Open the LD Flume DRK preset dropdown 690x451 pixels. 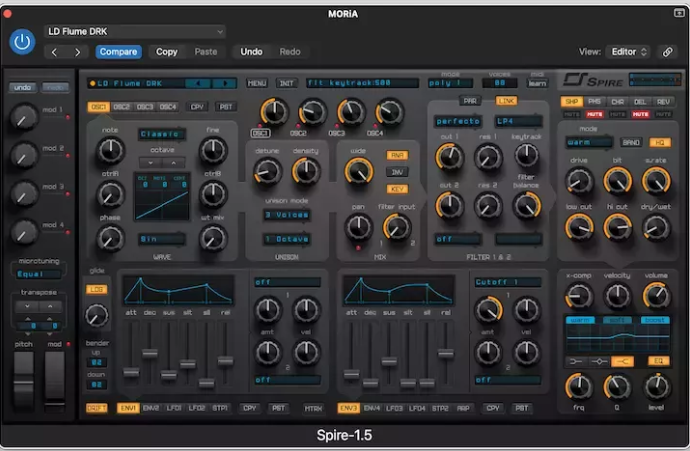(135, 32)
